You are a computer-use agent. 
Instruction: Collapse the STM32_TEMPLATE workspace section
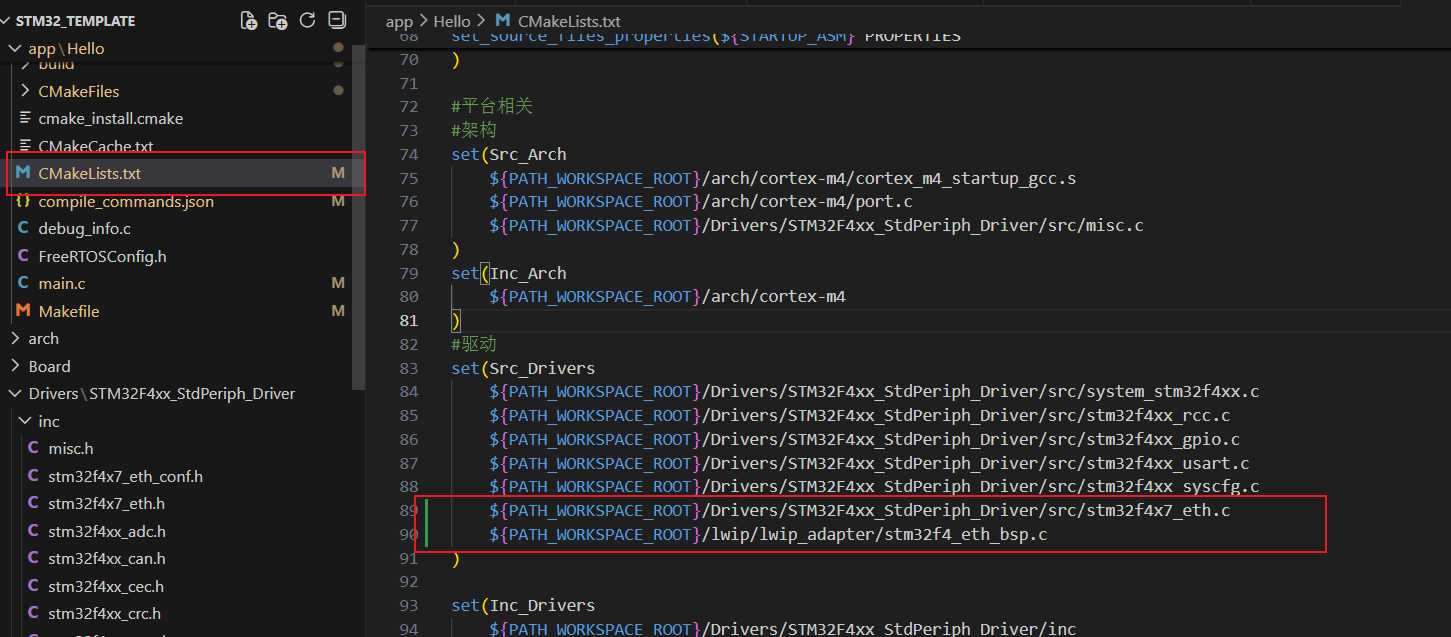pyautogui.click(x=75, y=21)
